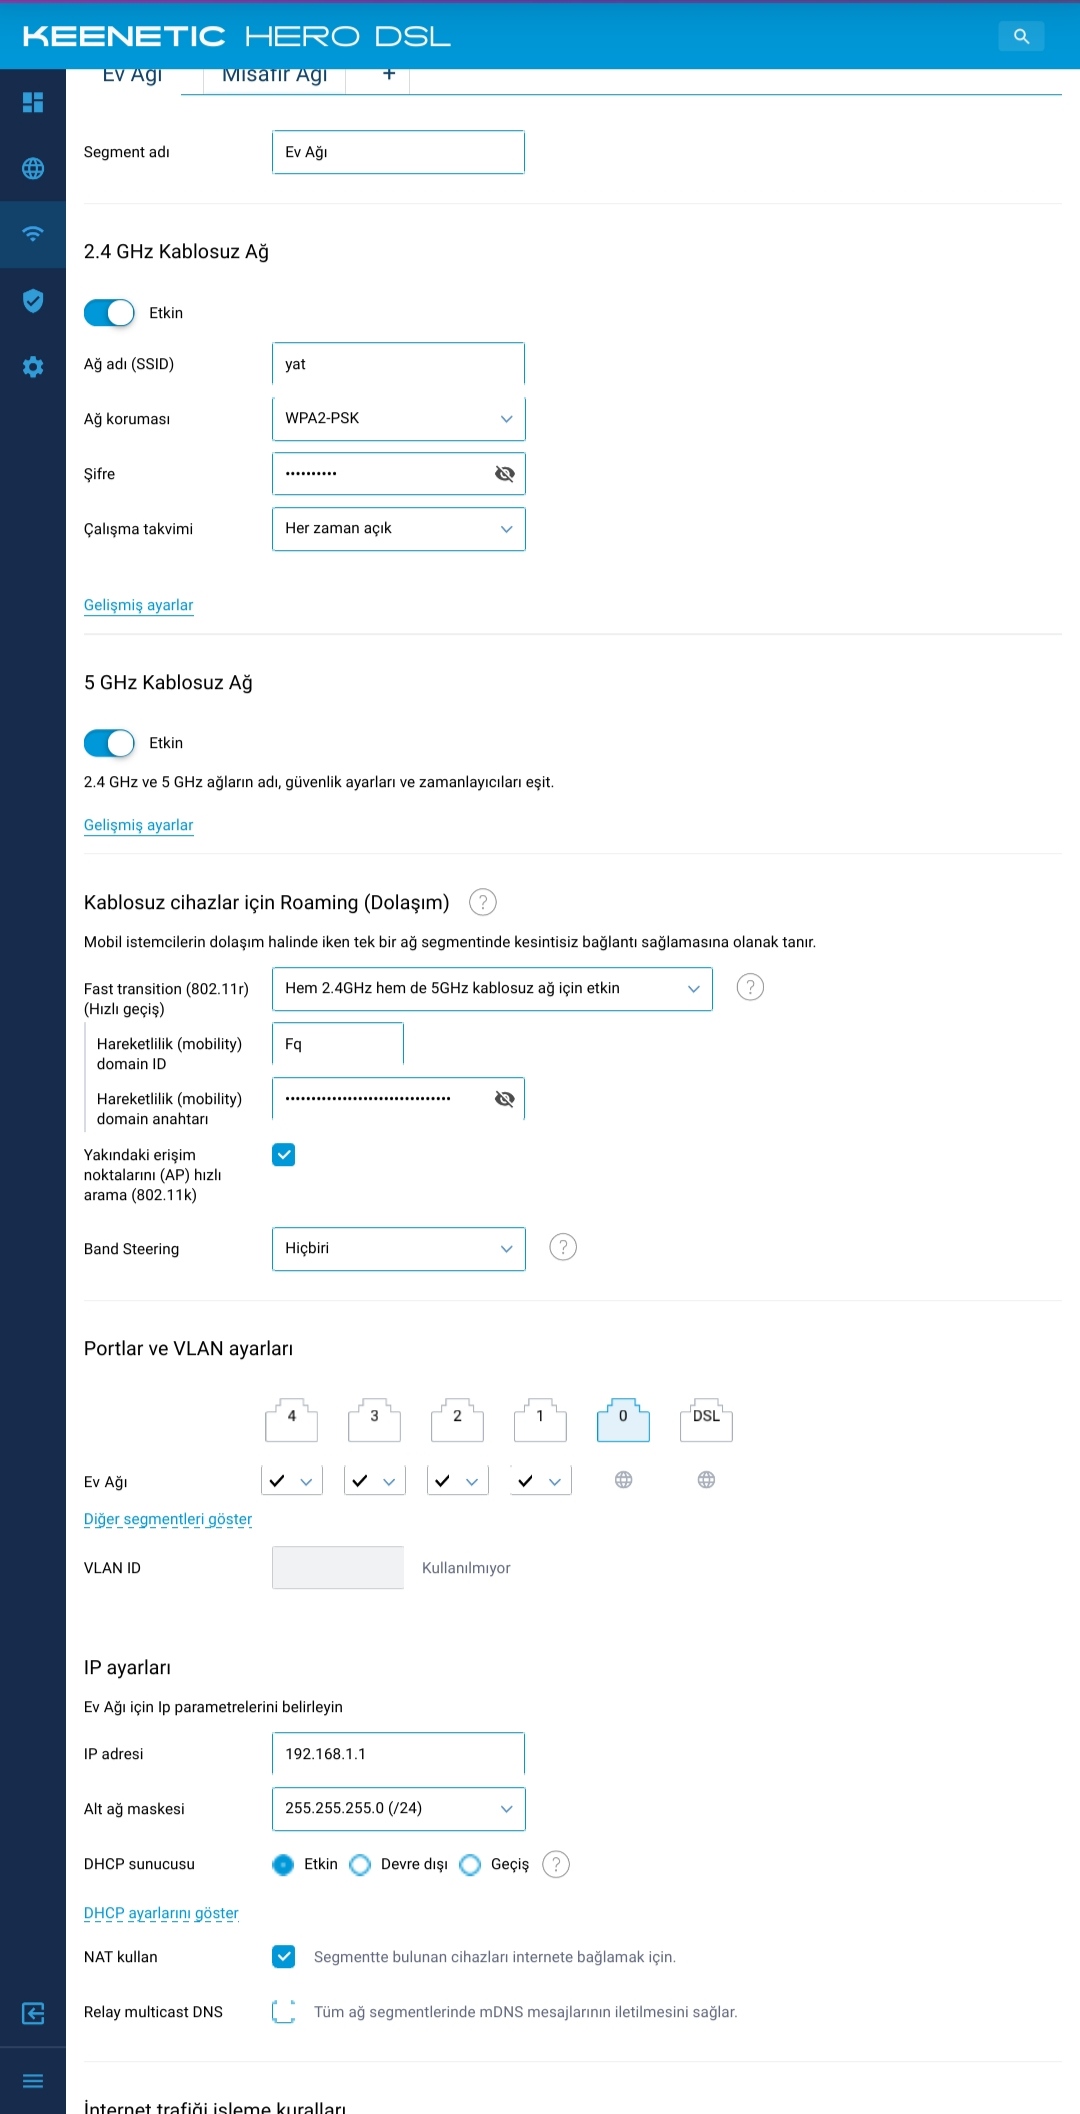Select DHCP server Etkin radio option
1080x2114 pixels.
284,1864
